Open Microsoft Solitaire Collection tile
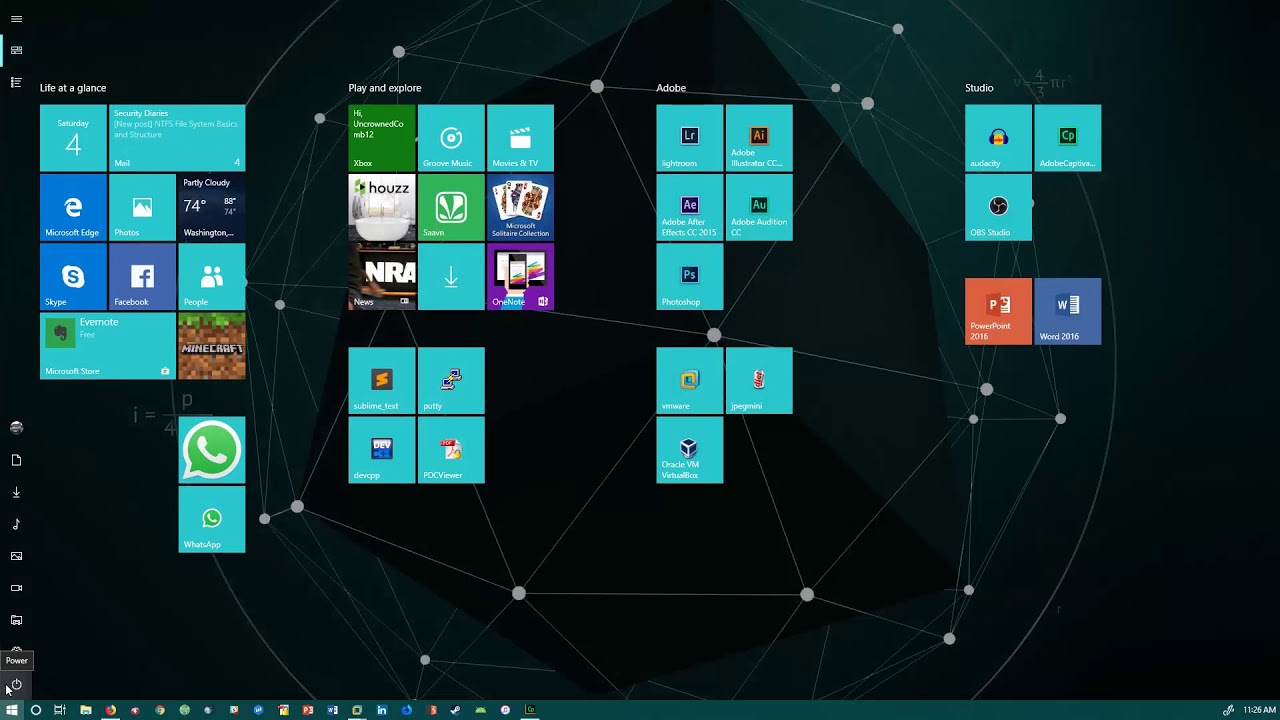The height and width of the screenshot is (720, 1280). (x=520, y=207)
